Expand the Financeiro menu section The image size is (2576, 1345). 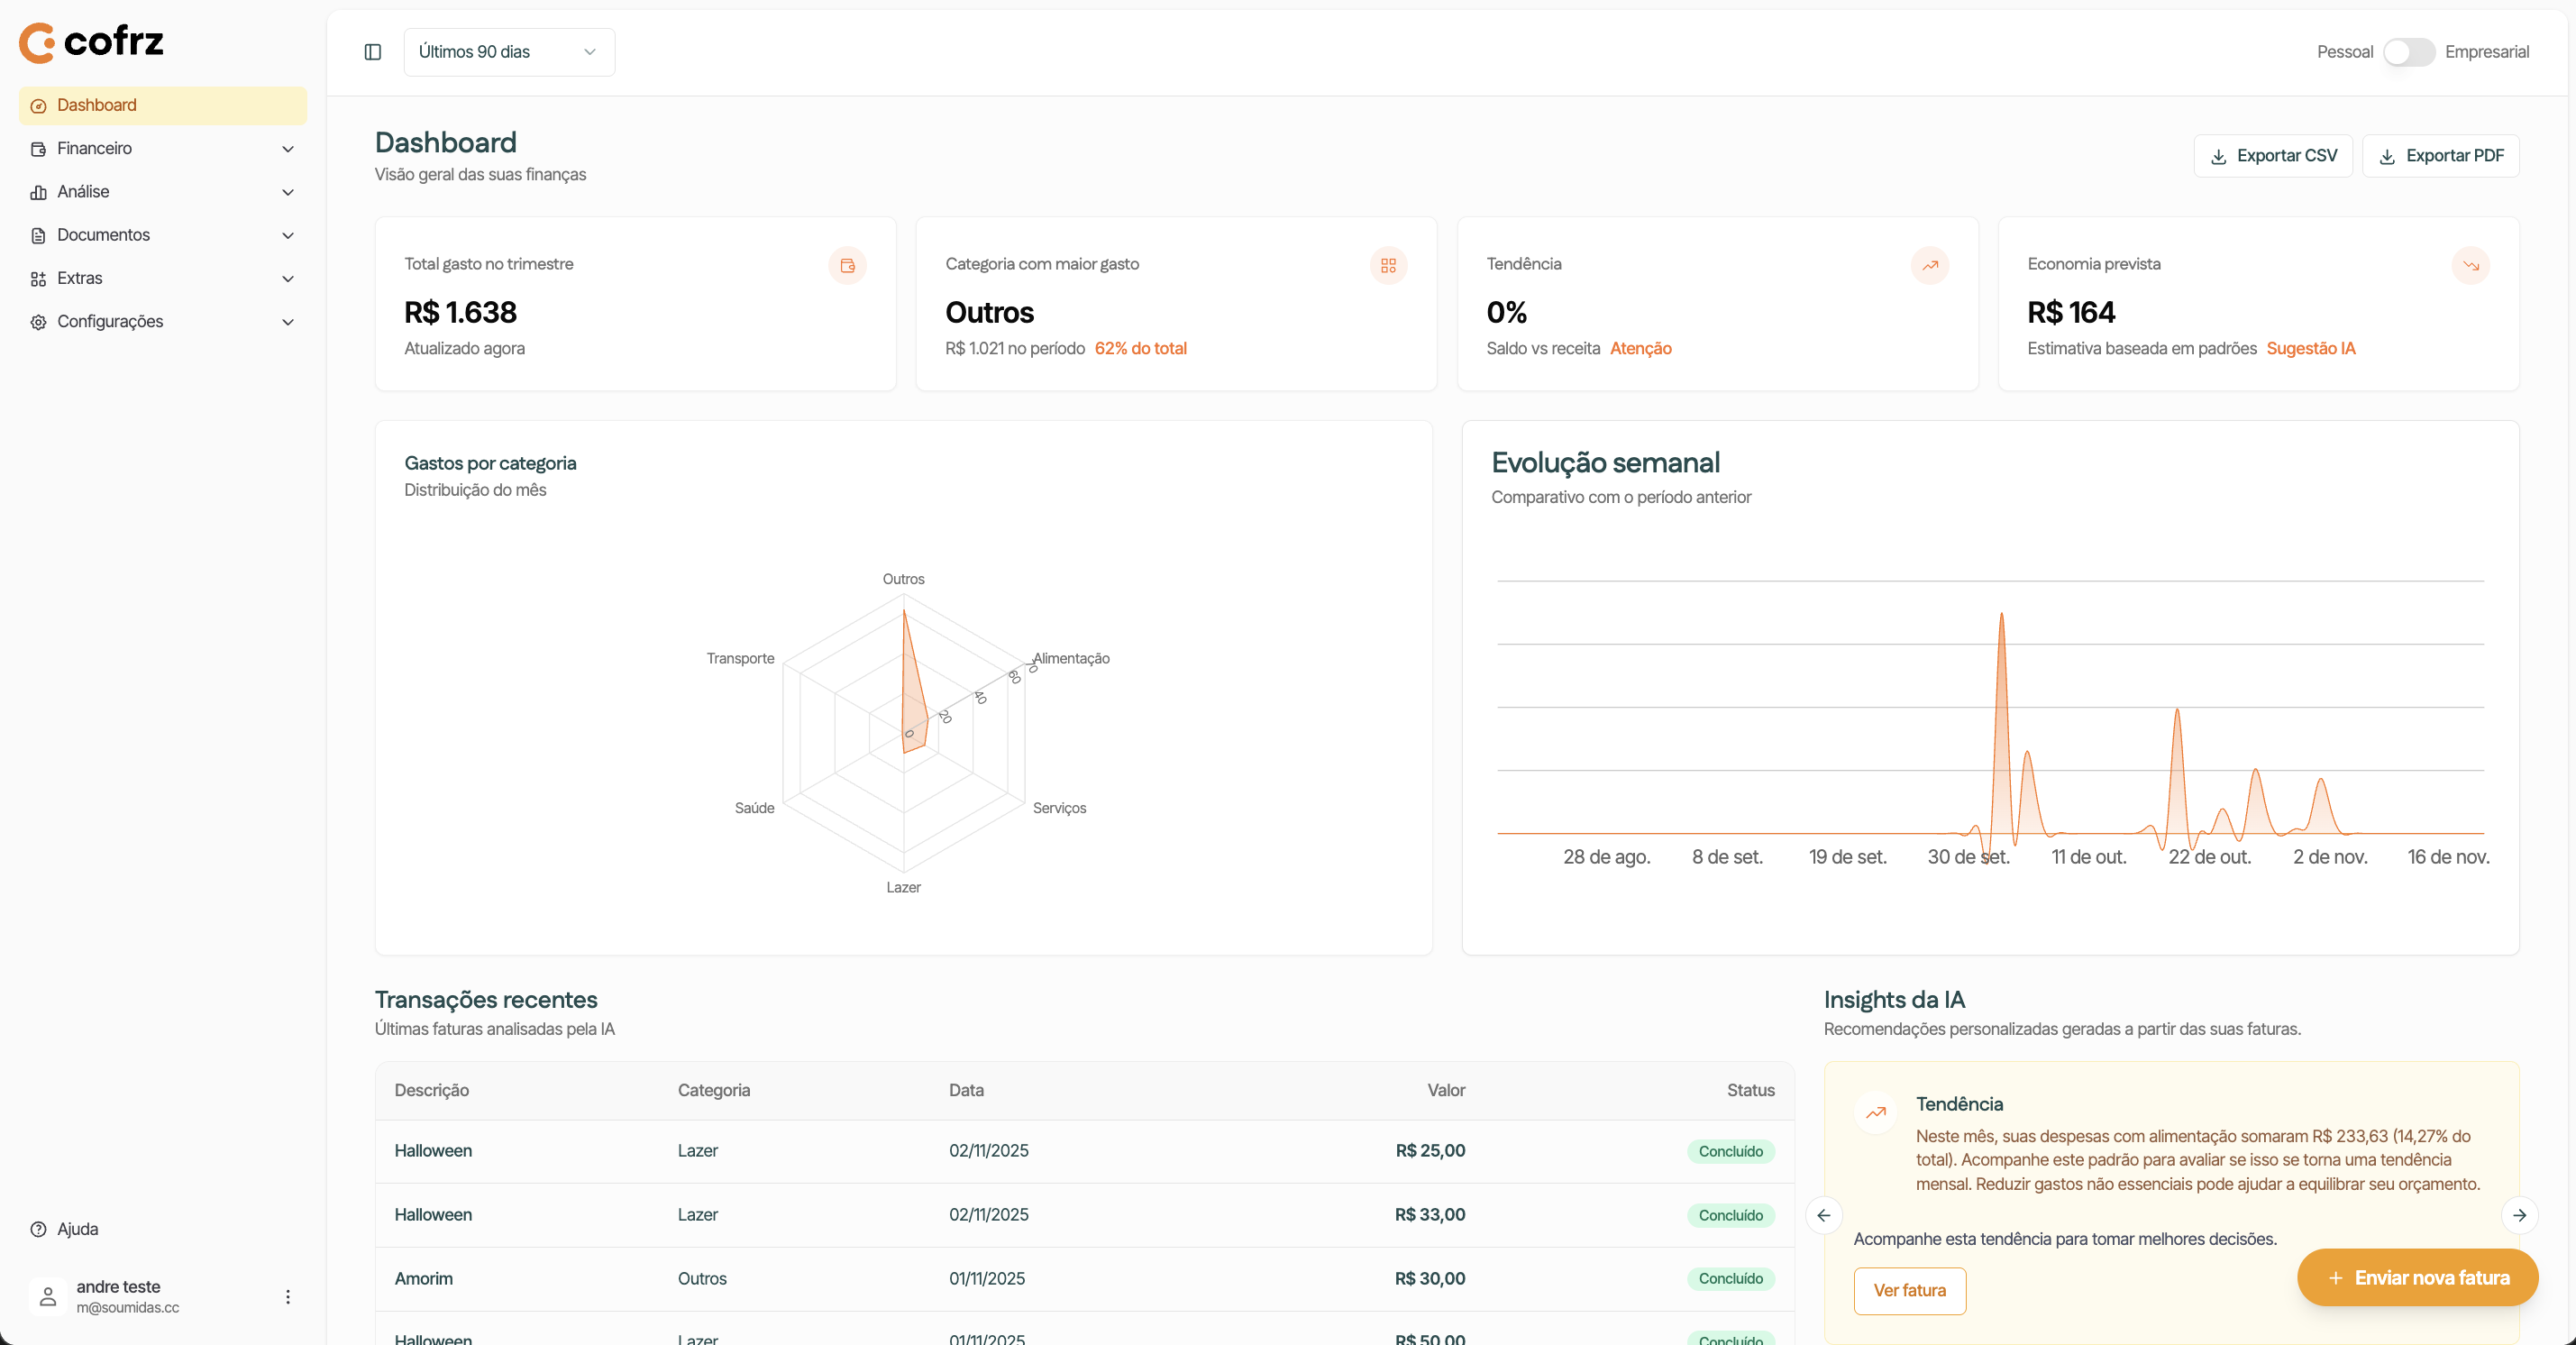point(162,149)
